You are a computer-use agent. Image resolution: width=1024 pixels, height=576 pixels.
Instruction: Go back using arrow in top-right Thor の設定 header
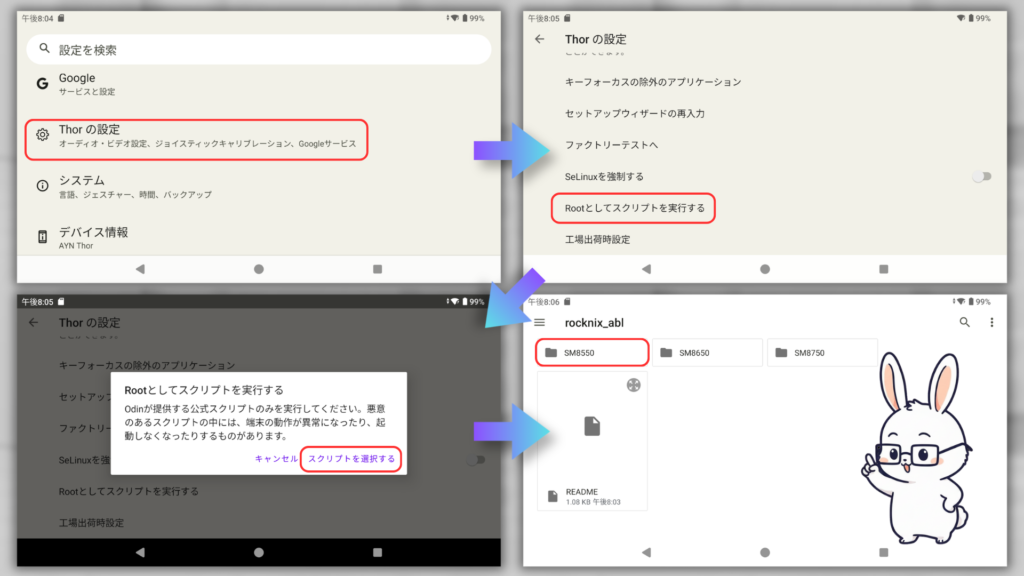click(539, 39)
